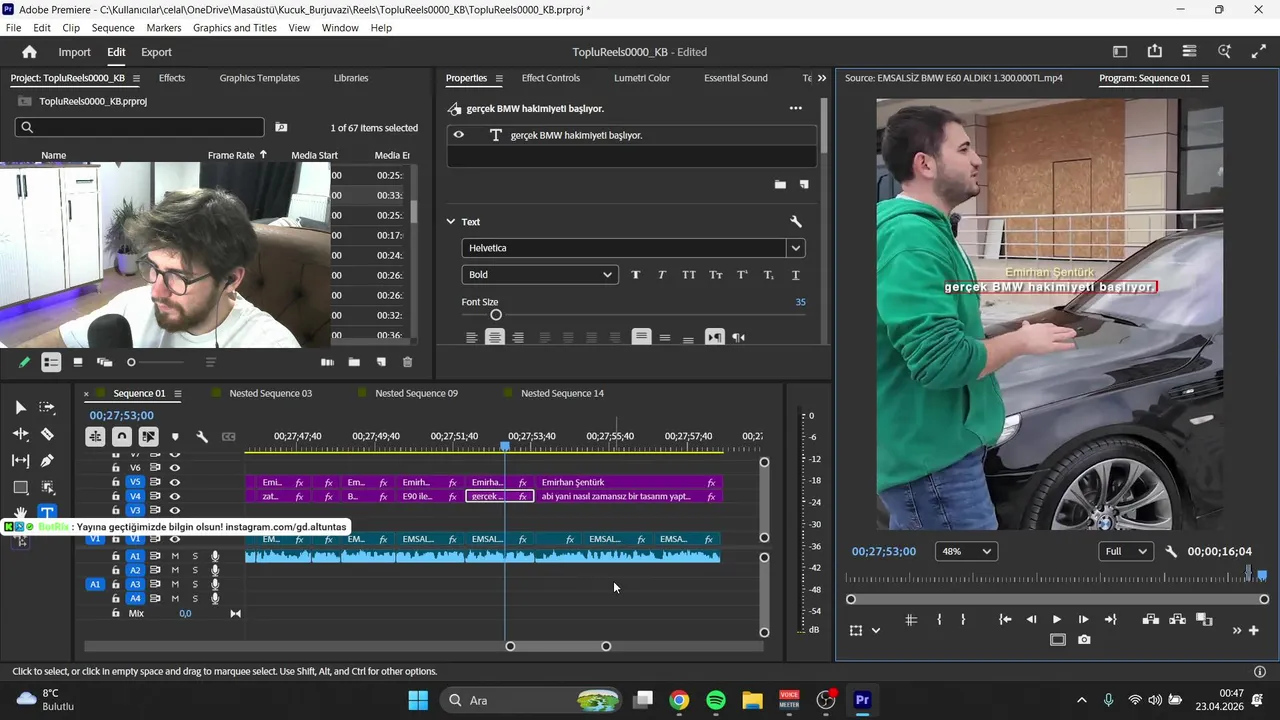Go to the Export workspace
The height and width of the screenshot is (720, 1280).
(x=156, y=52)
